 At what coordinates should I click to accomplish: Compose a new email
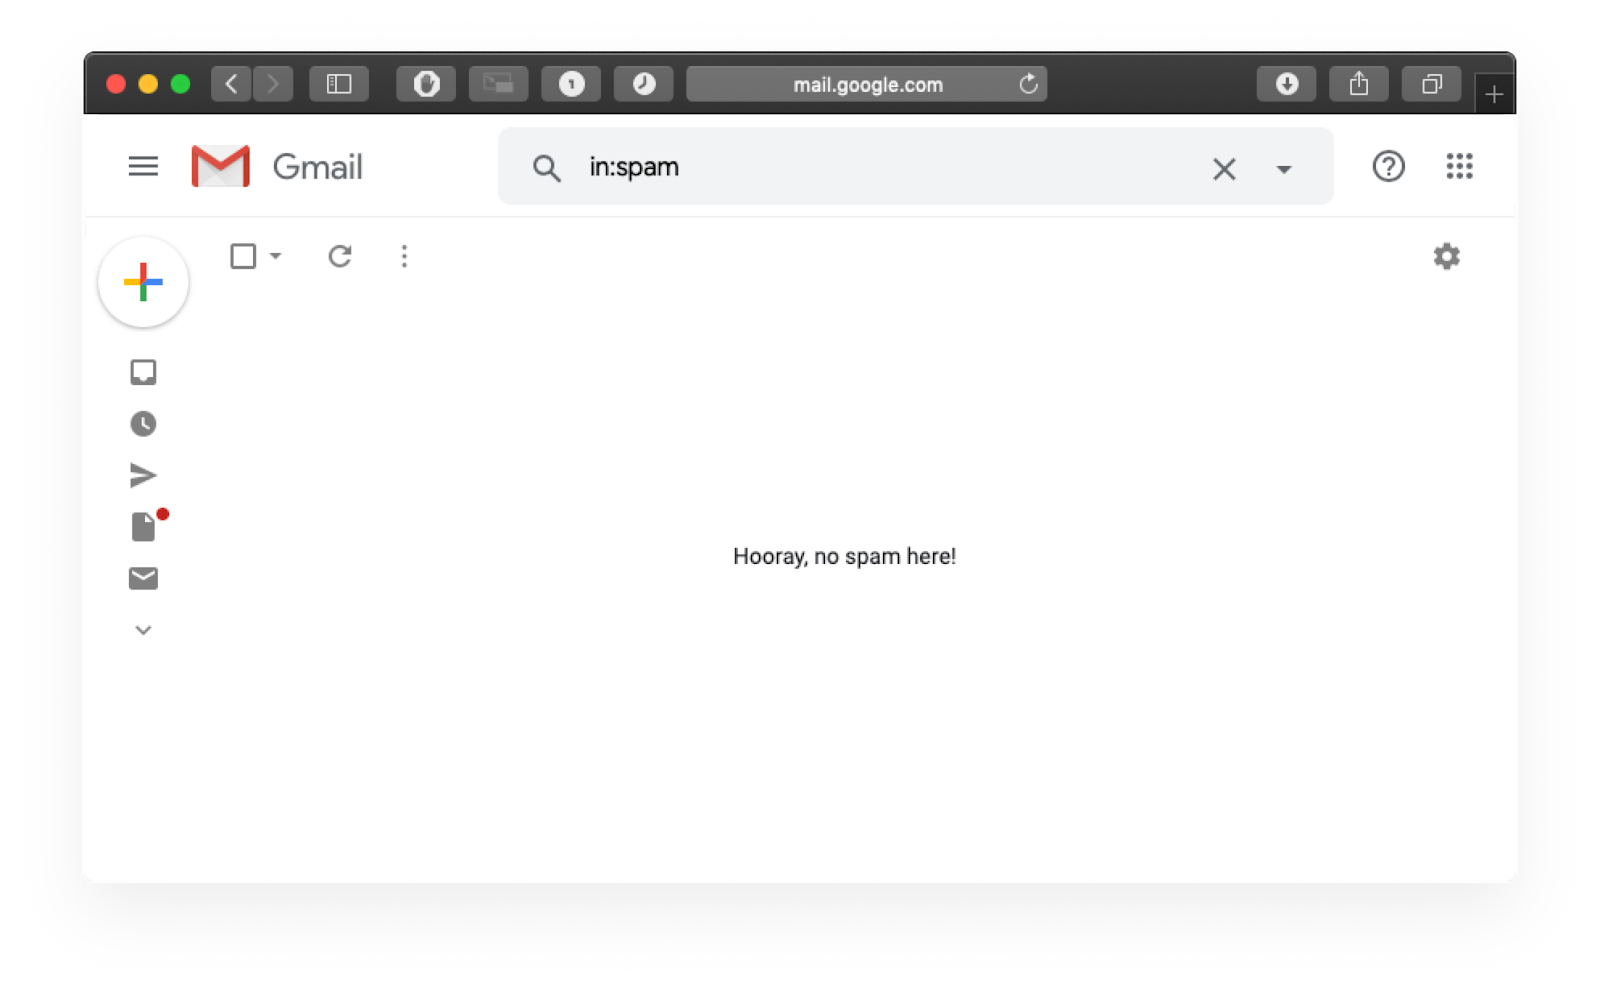143,282
